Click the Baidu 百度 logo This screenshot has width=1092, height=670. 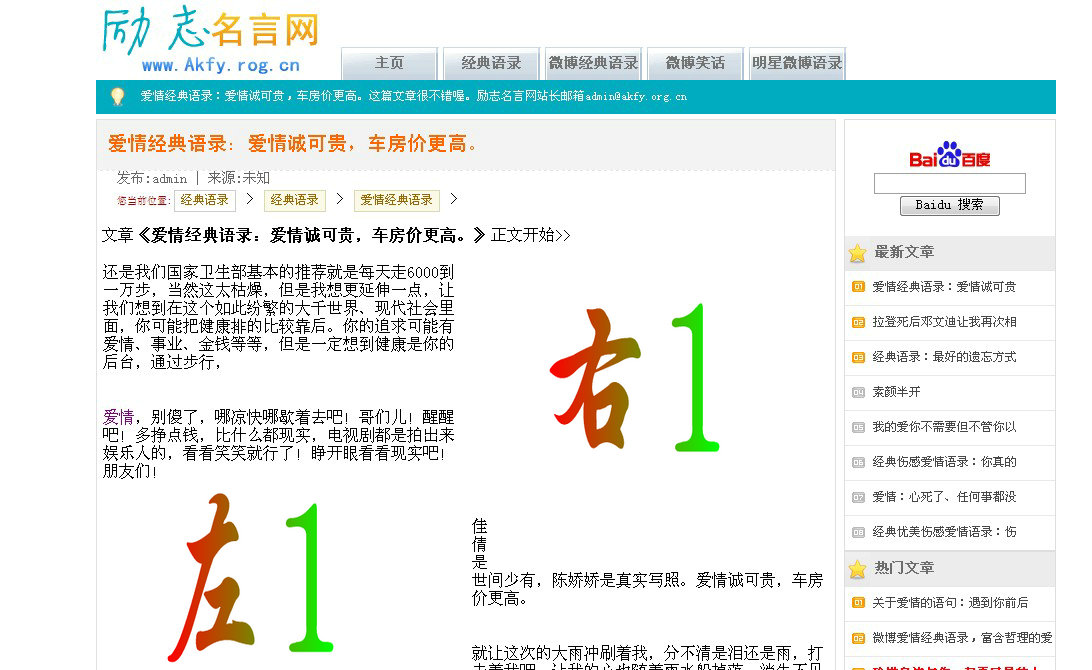[x=949, y=155]
